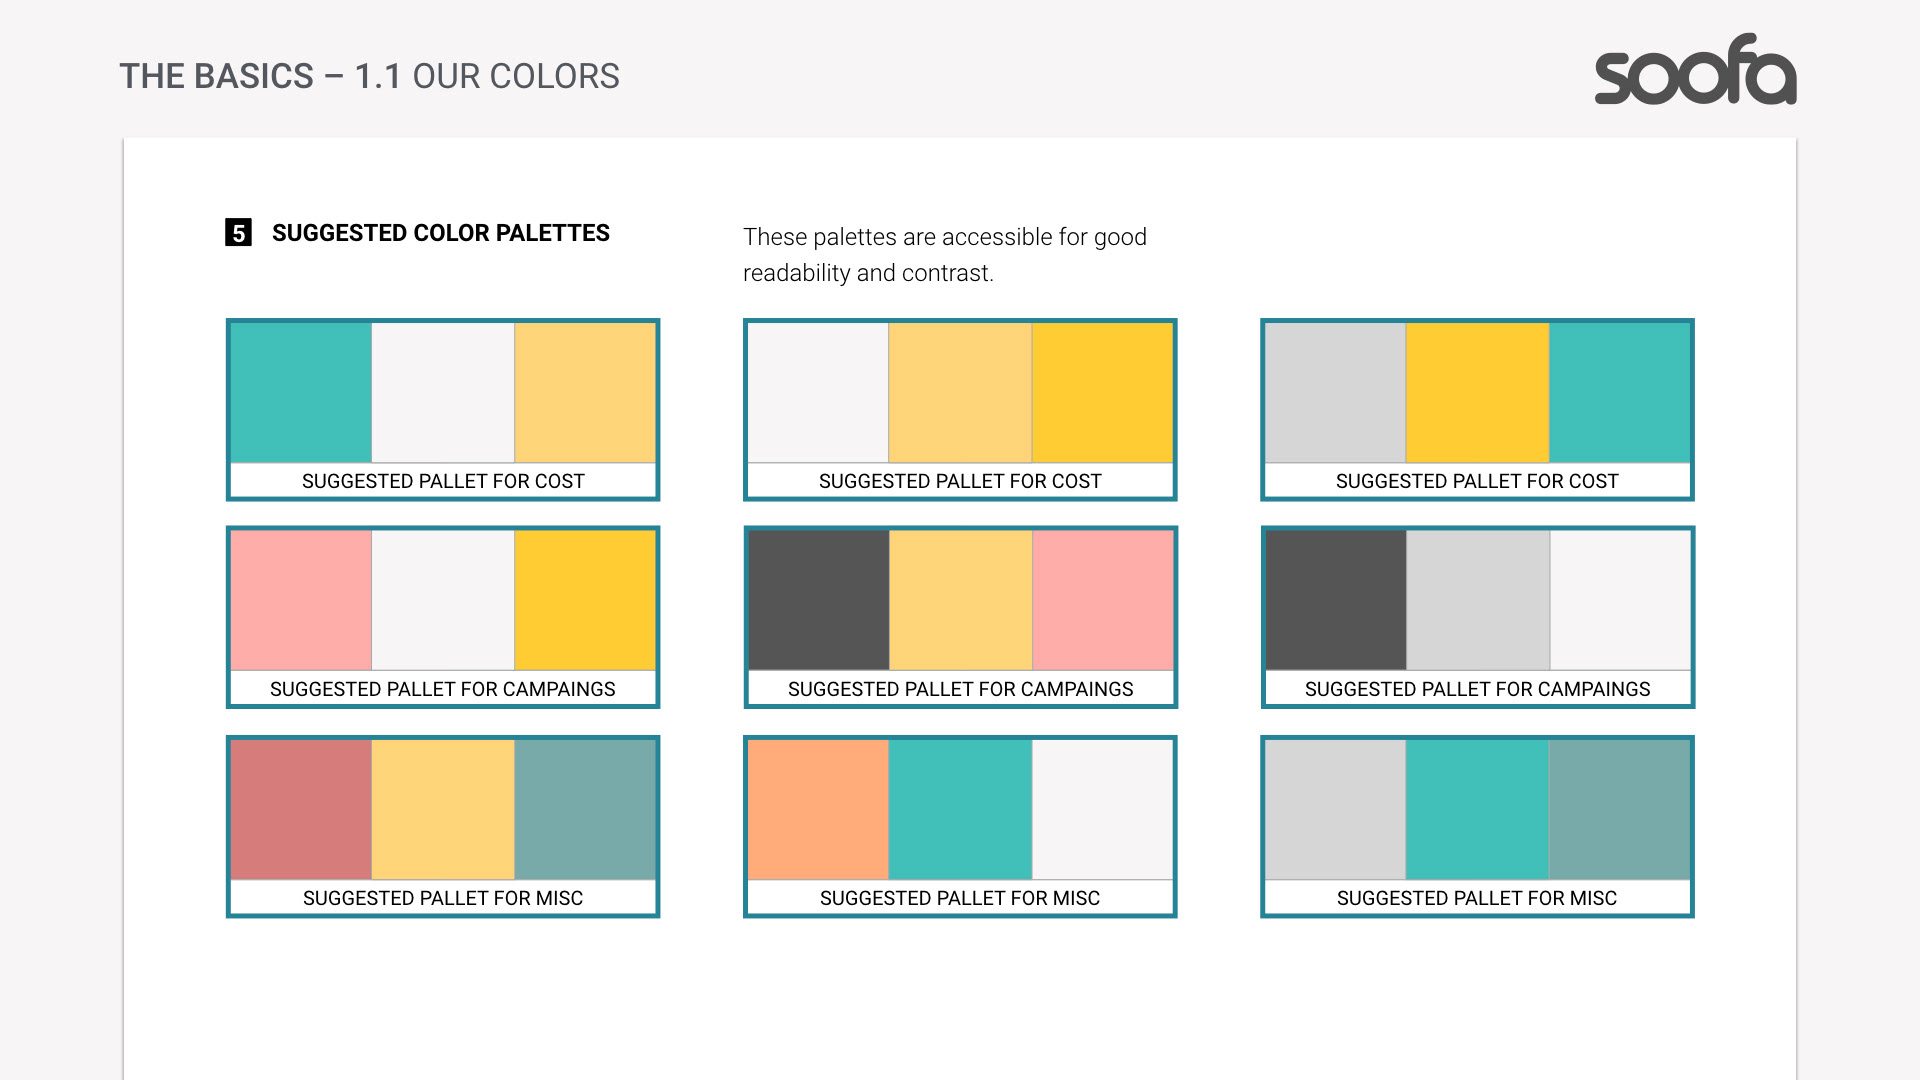Click the soofa logo

coord(1695,70)
